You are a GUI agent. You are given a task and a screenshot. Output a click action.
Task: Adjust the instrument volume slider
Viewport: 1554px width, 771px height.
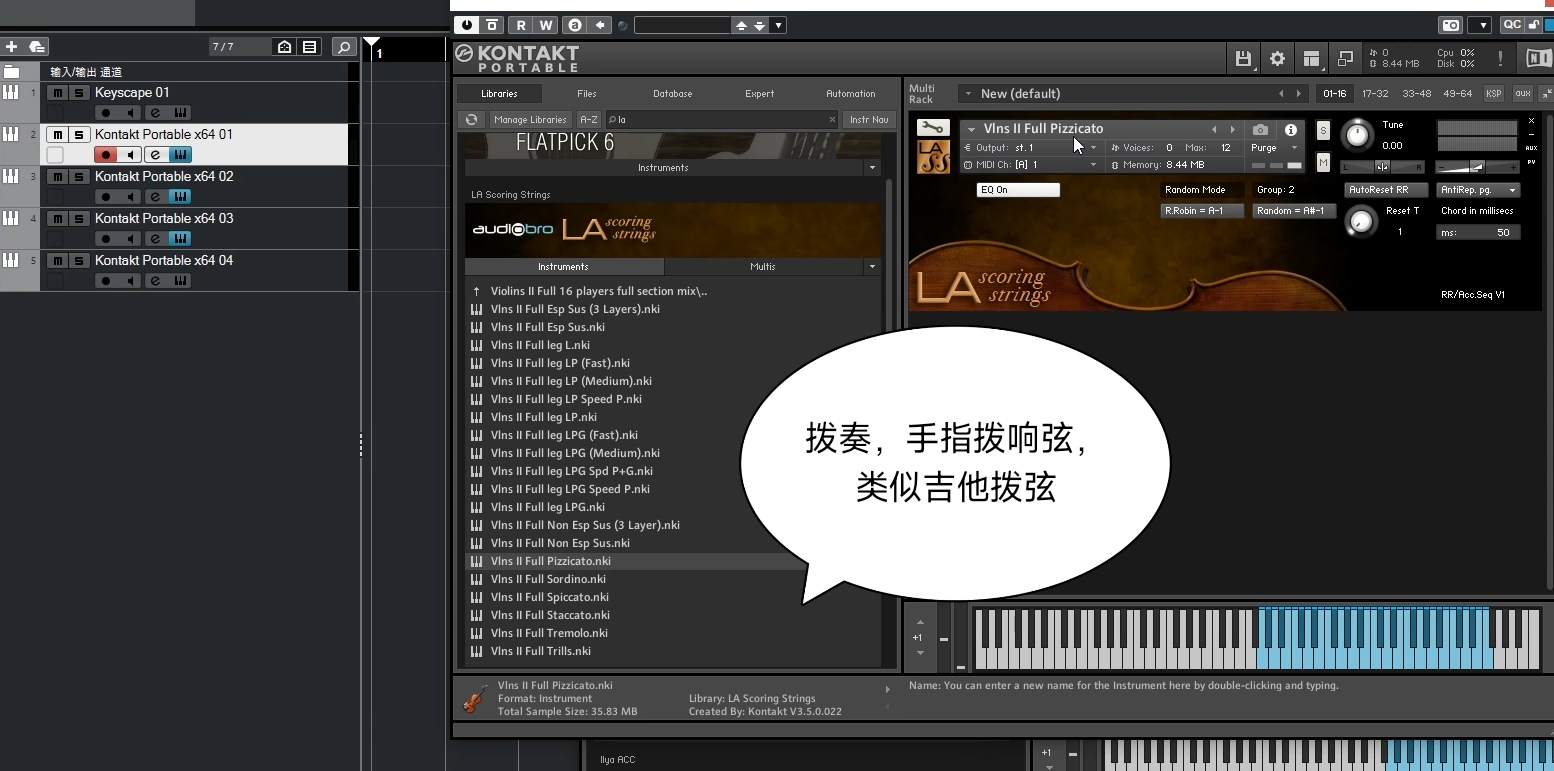pos(1477,167)
